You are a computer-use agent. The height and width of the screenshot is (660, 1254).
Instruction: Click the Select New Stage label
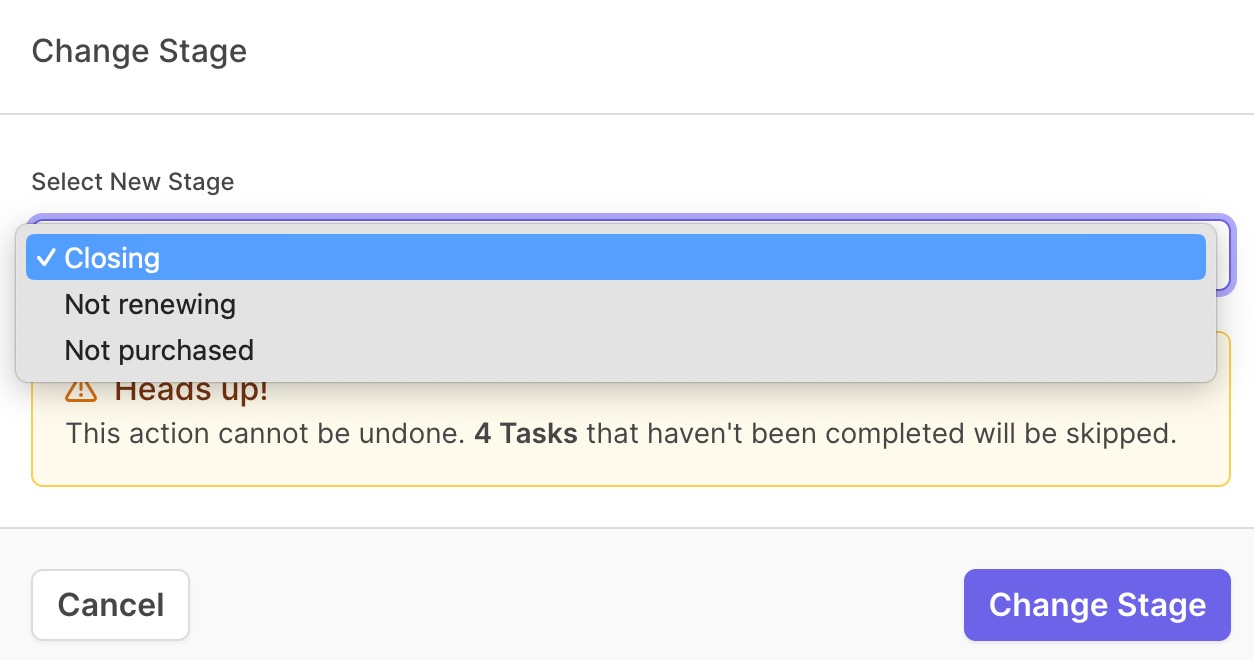click(x=133, y=182)
